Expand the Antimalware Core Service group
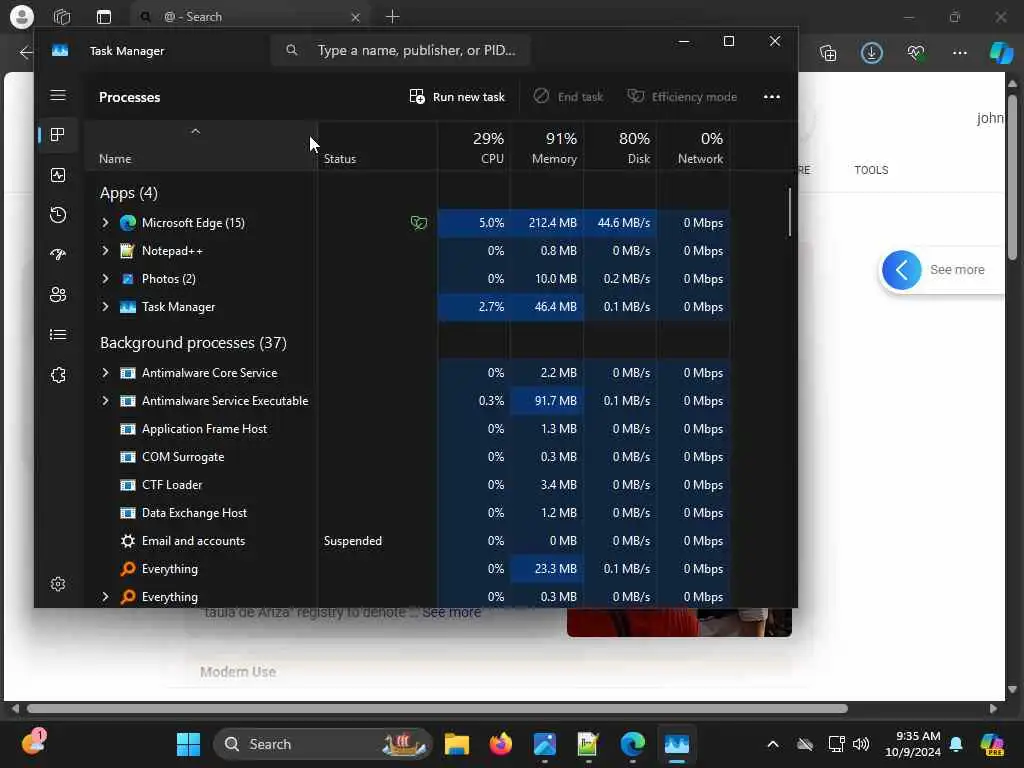The height and width of the screenshot is (768, 1024). [x=105, y=373]
